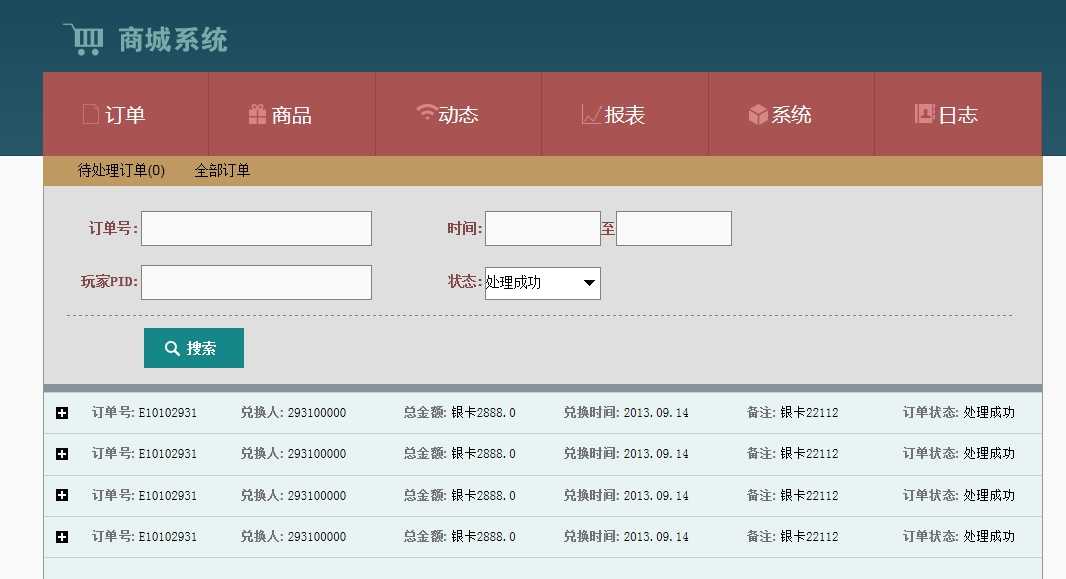The height and width of the screenshot is (579, 1066).
Task: Open the 报表 chart icon
Action: point(590,114)
